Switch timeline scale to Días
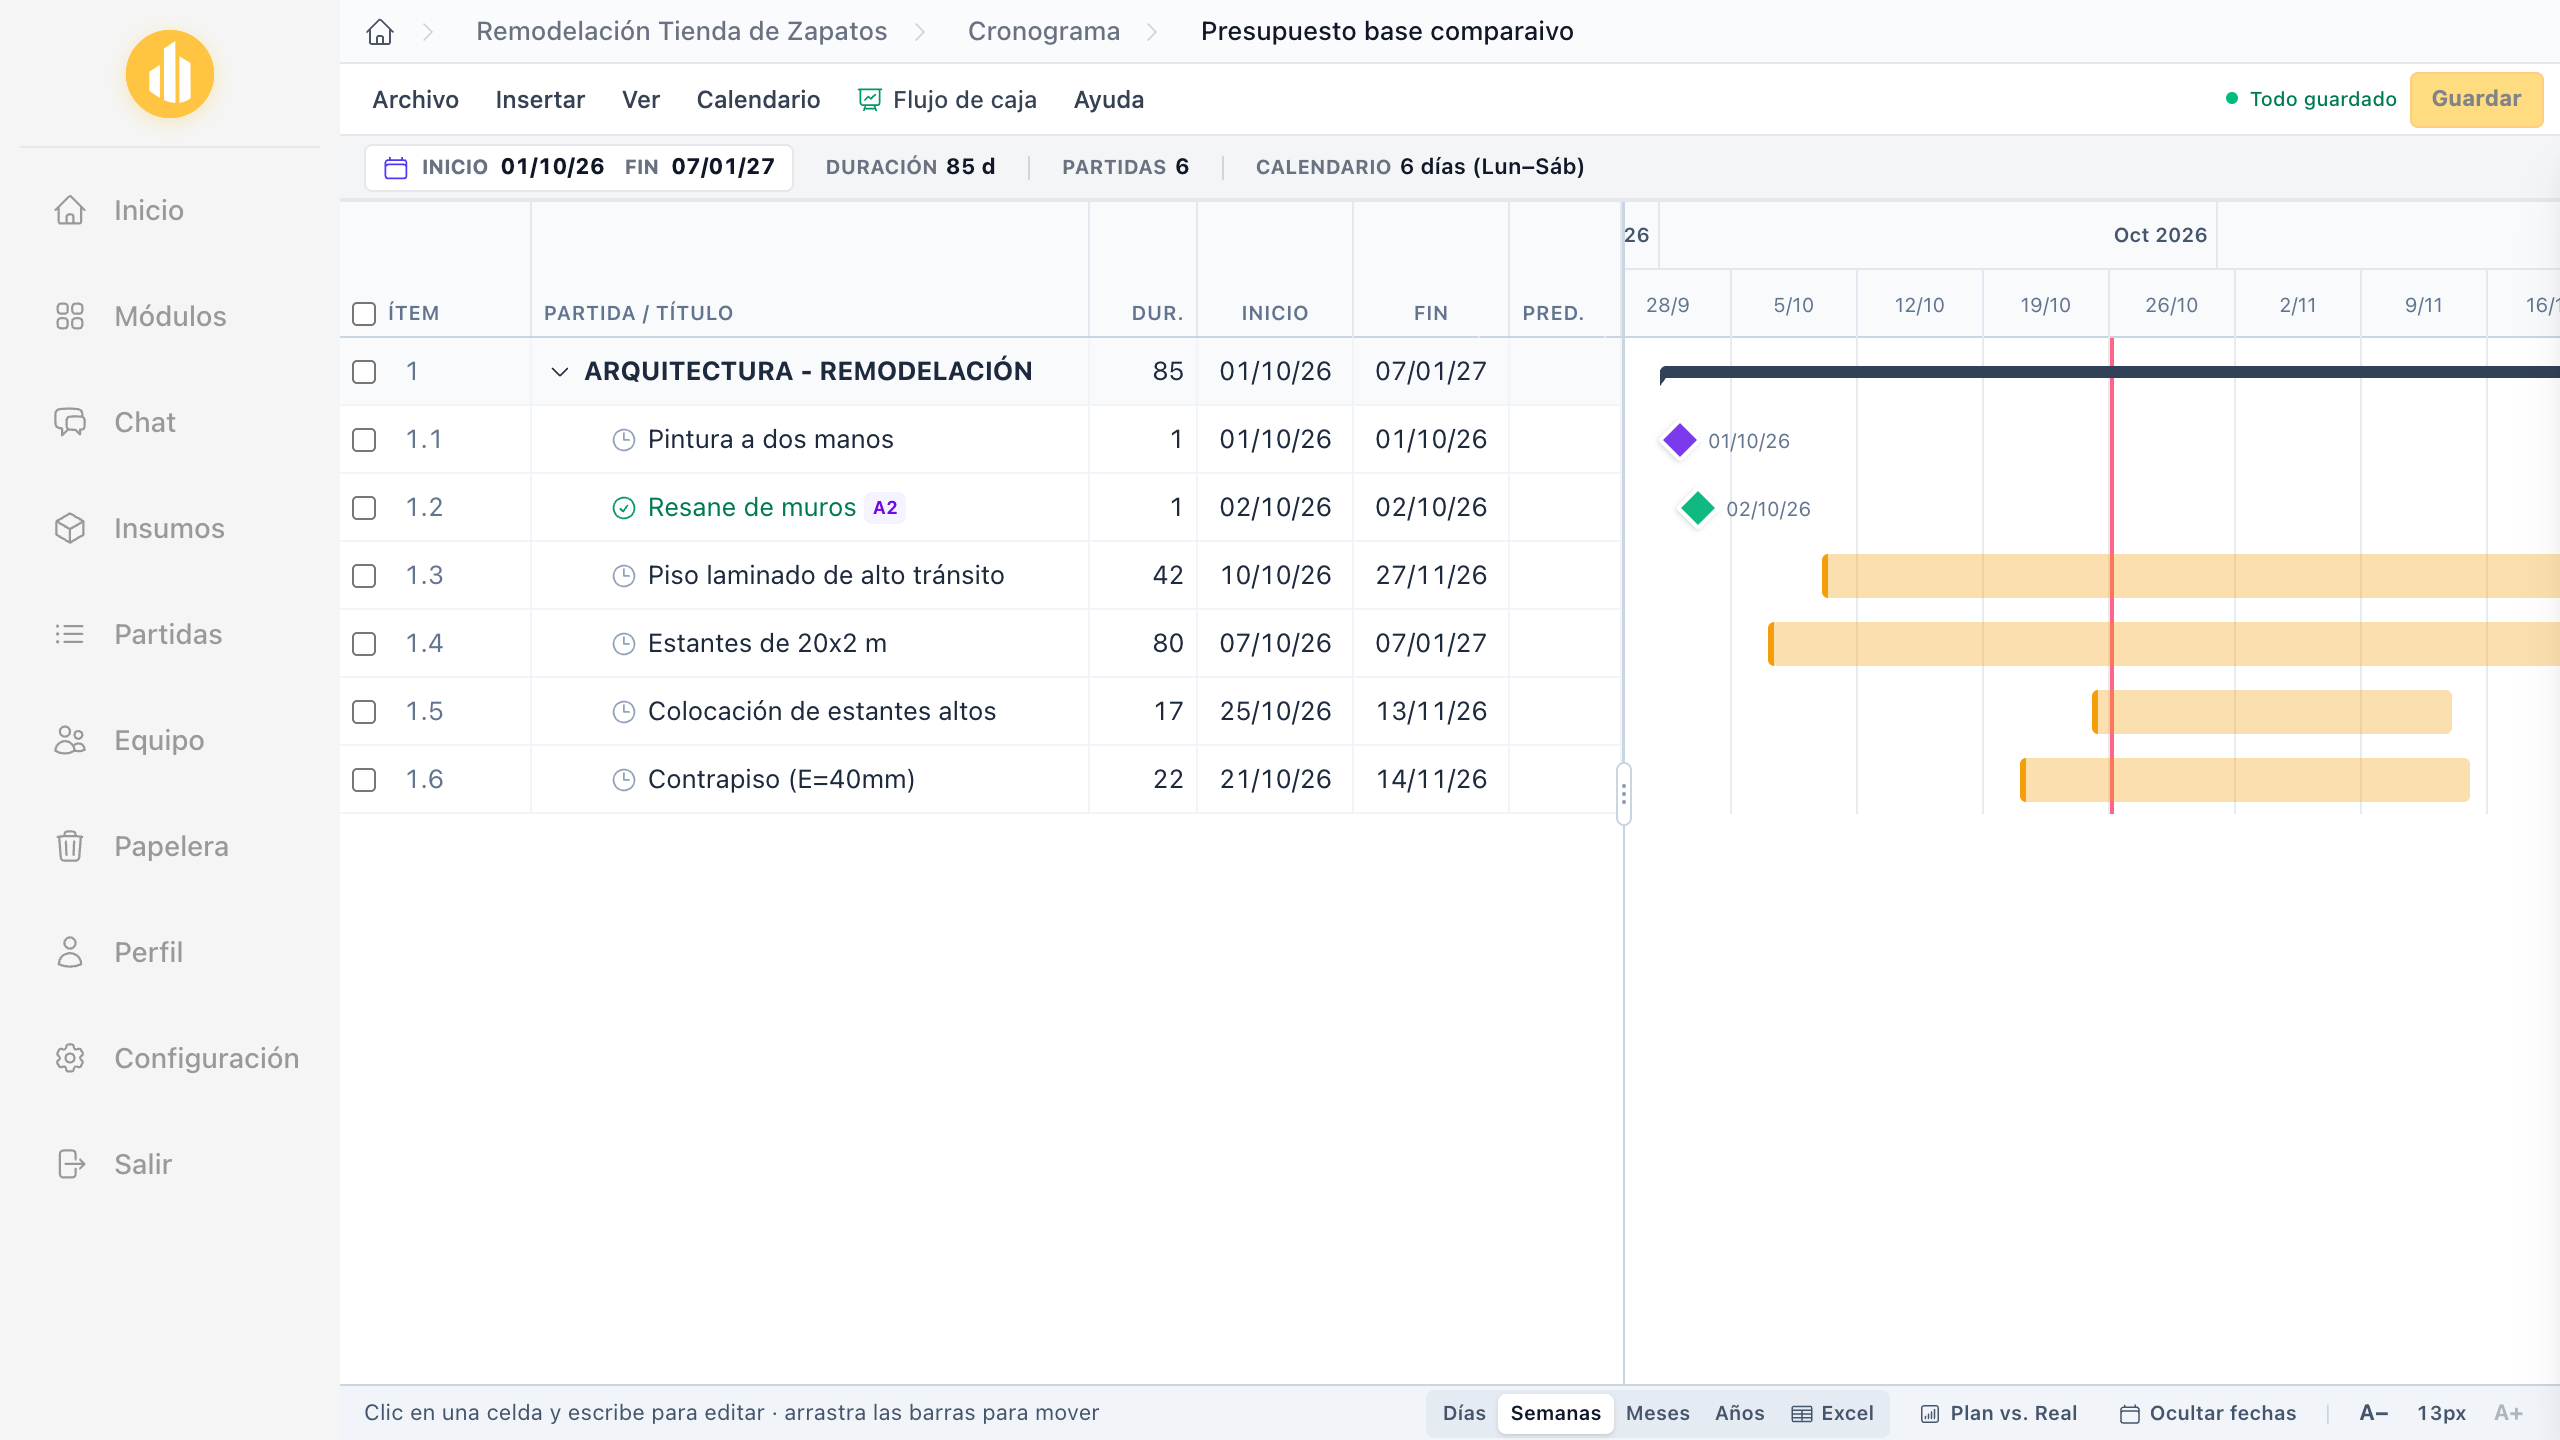The image size is (2560, 1440). tap(1464, 1413)
